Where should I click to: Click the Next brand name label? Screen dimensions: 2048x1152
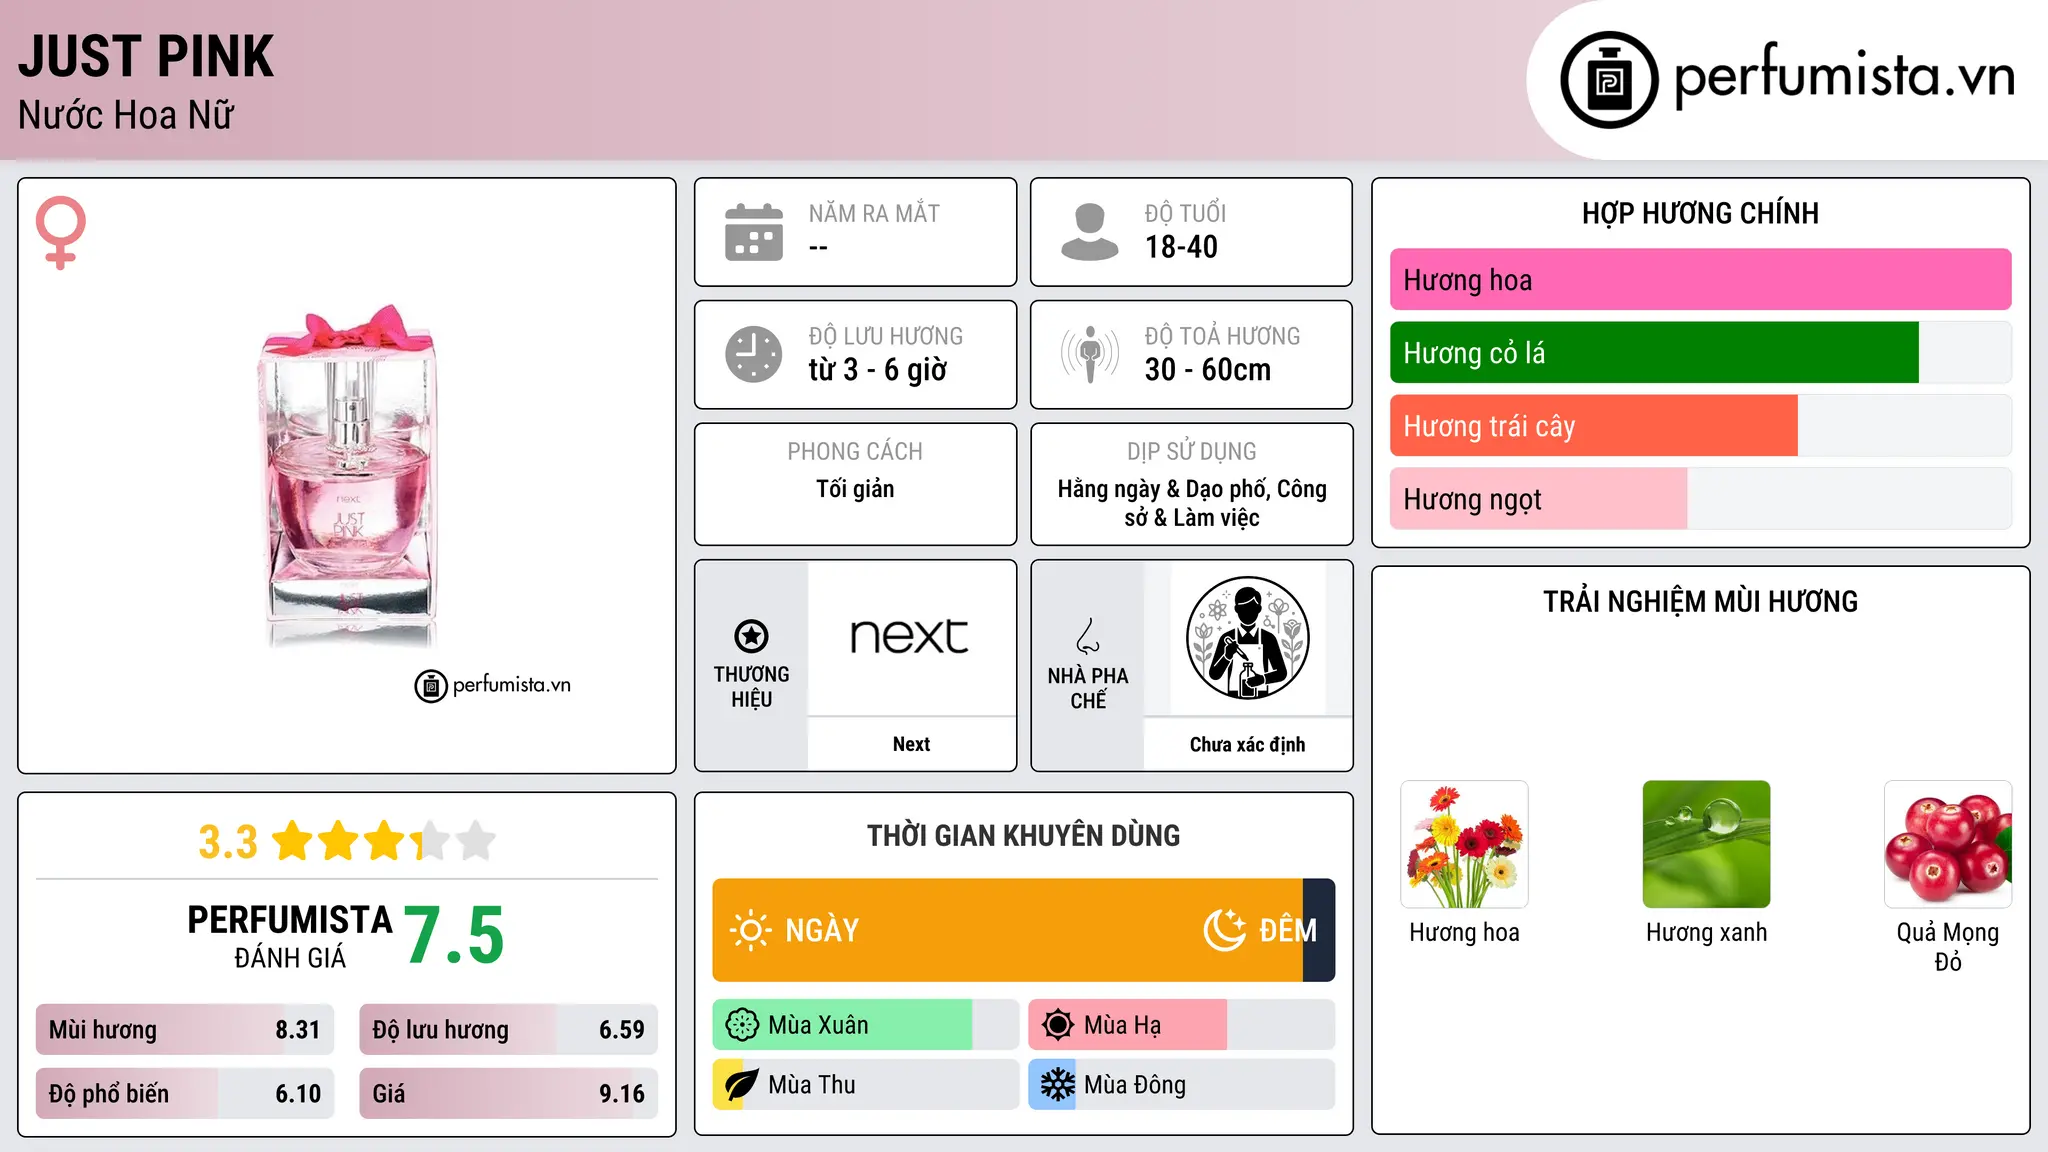pyautogui.click(x=911, y=744)
